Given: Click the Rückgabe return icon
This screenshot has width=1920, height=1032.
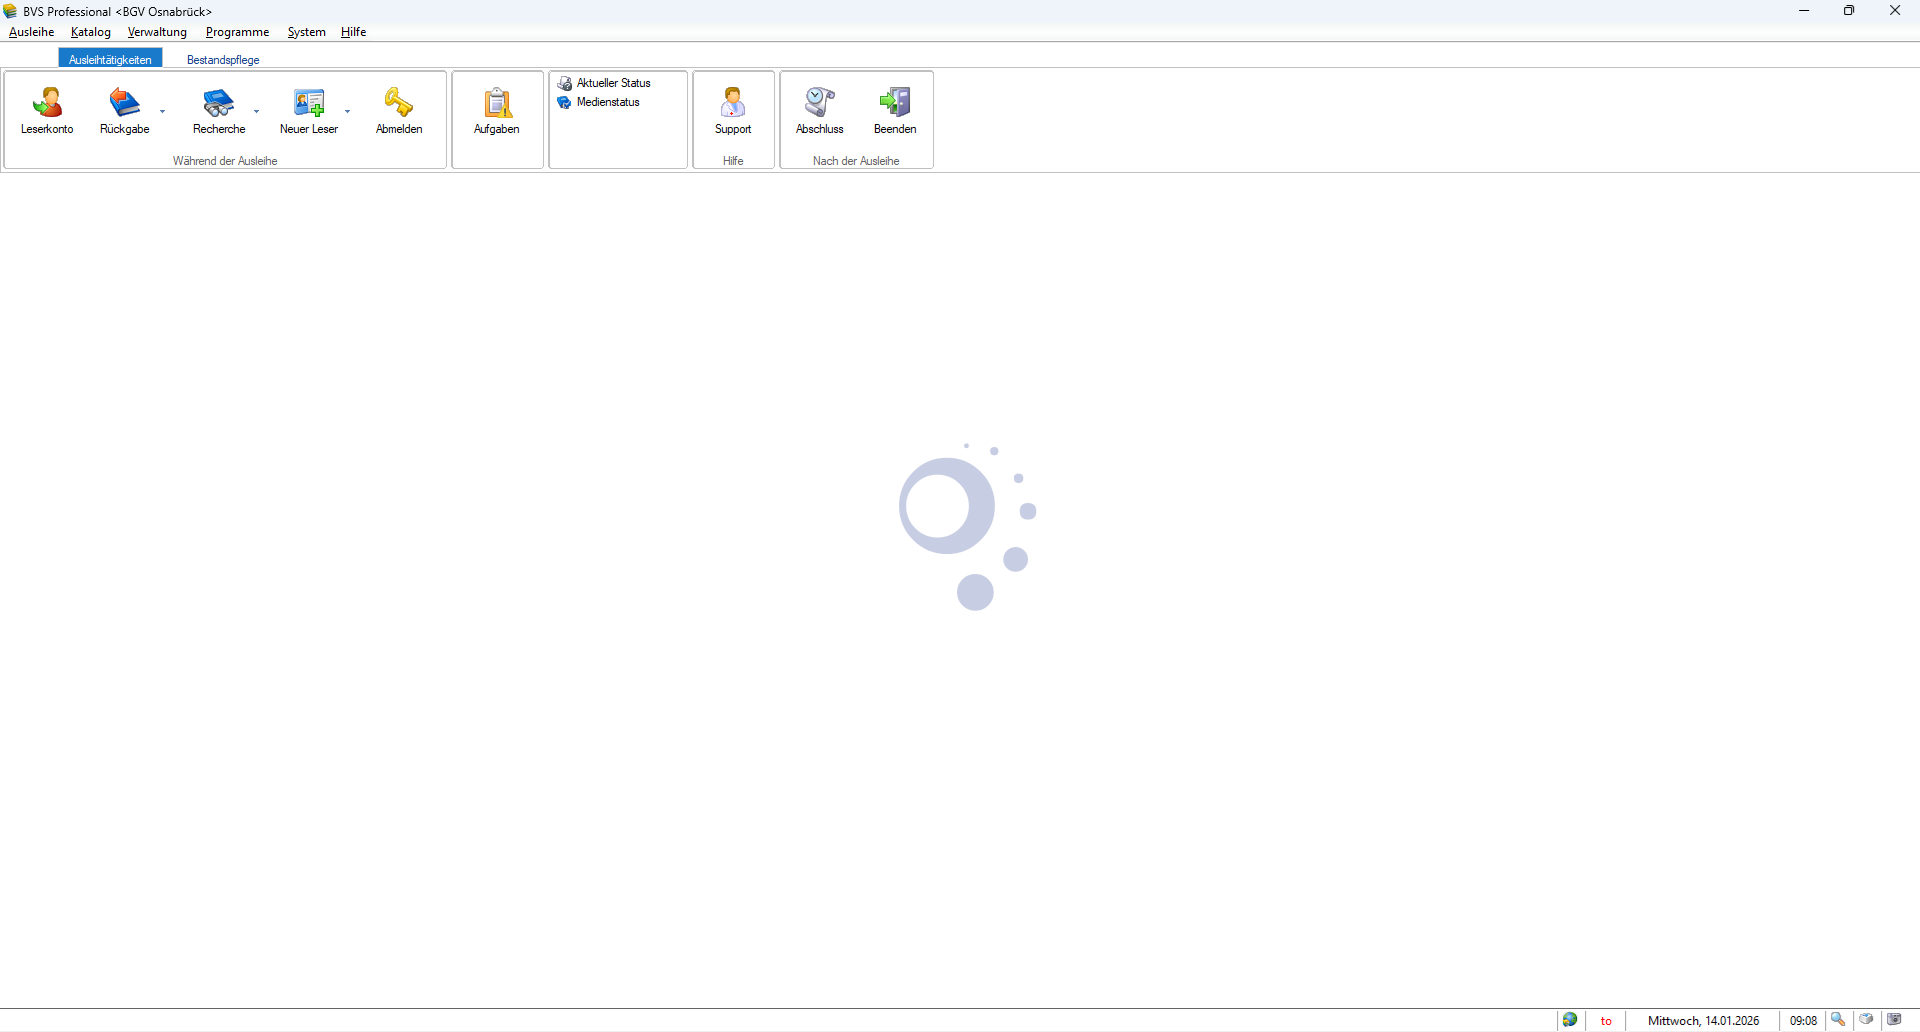Looking at the screenshot, I should (125, 111).
